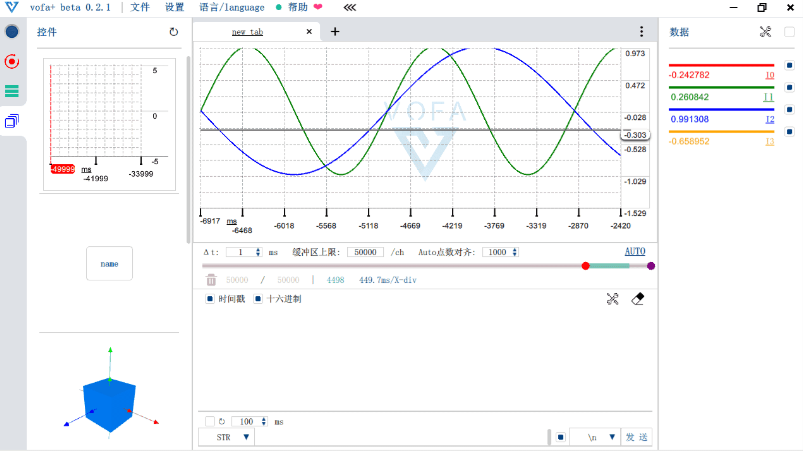
Task: Open the tab options three-dot menu
Action: [x=641, y=32]
